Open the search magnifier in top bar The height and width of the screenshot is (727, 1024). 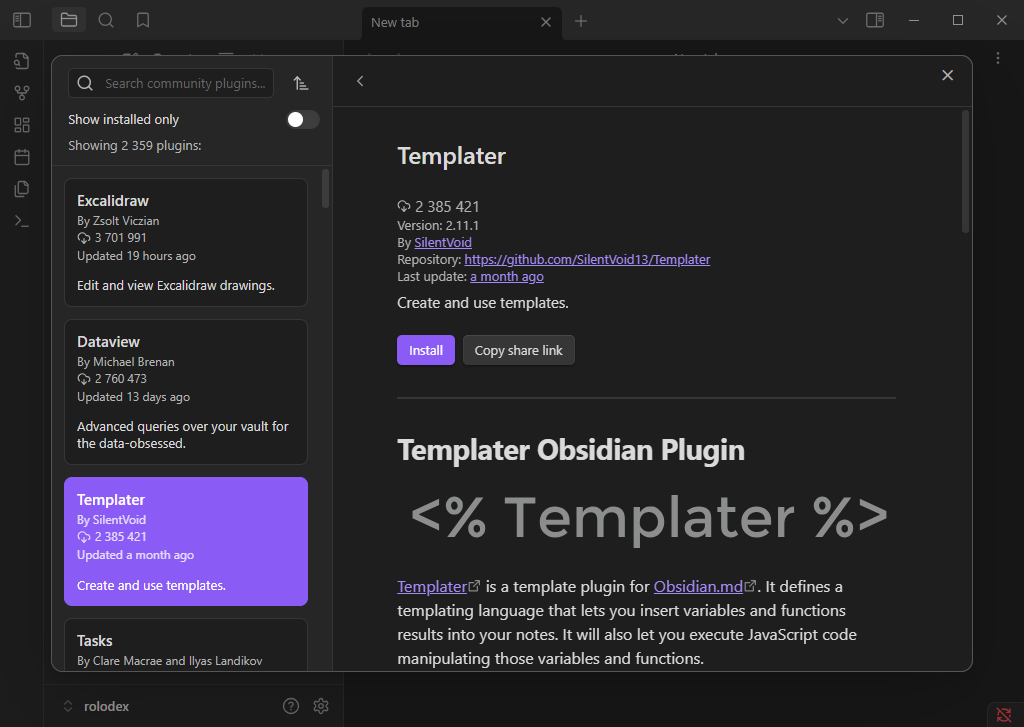[106, 20]
